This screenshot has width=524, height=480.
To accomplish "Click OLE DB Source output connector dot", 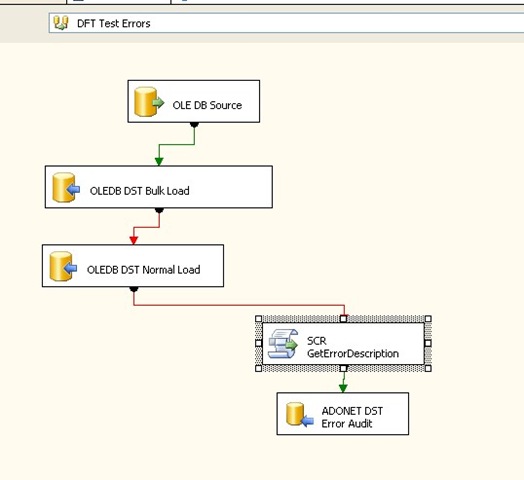I will [x=194, y=125].
